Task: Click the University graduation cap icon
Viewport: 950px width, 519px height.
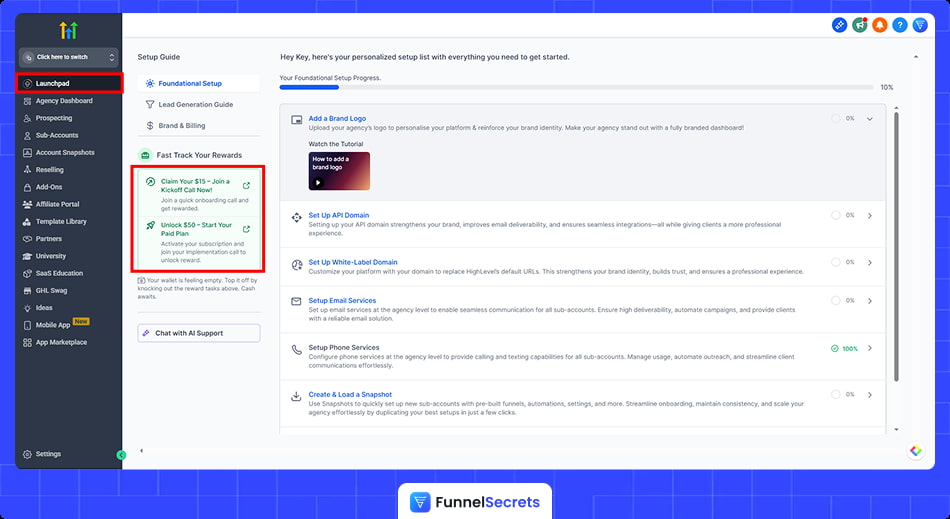Action: click(x=27, y=256)
